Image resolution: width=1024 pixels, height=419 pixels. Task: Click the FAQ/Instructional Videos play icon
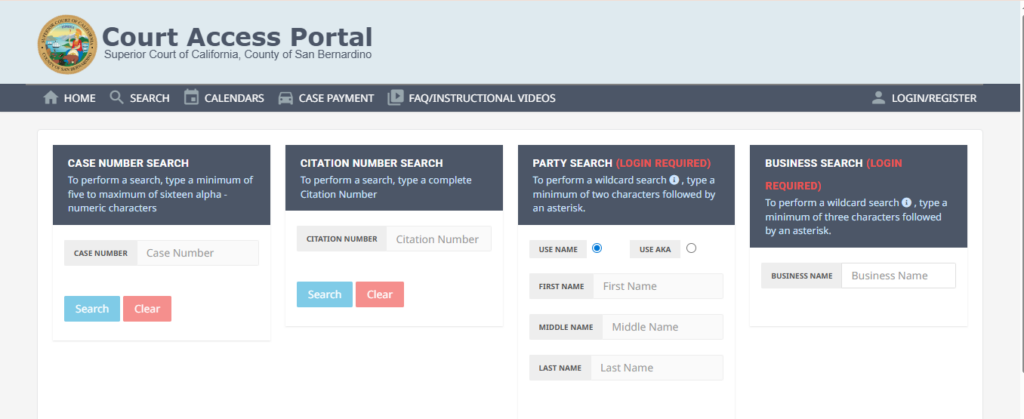[x=395, y=98]
